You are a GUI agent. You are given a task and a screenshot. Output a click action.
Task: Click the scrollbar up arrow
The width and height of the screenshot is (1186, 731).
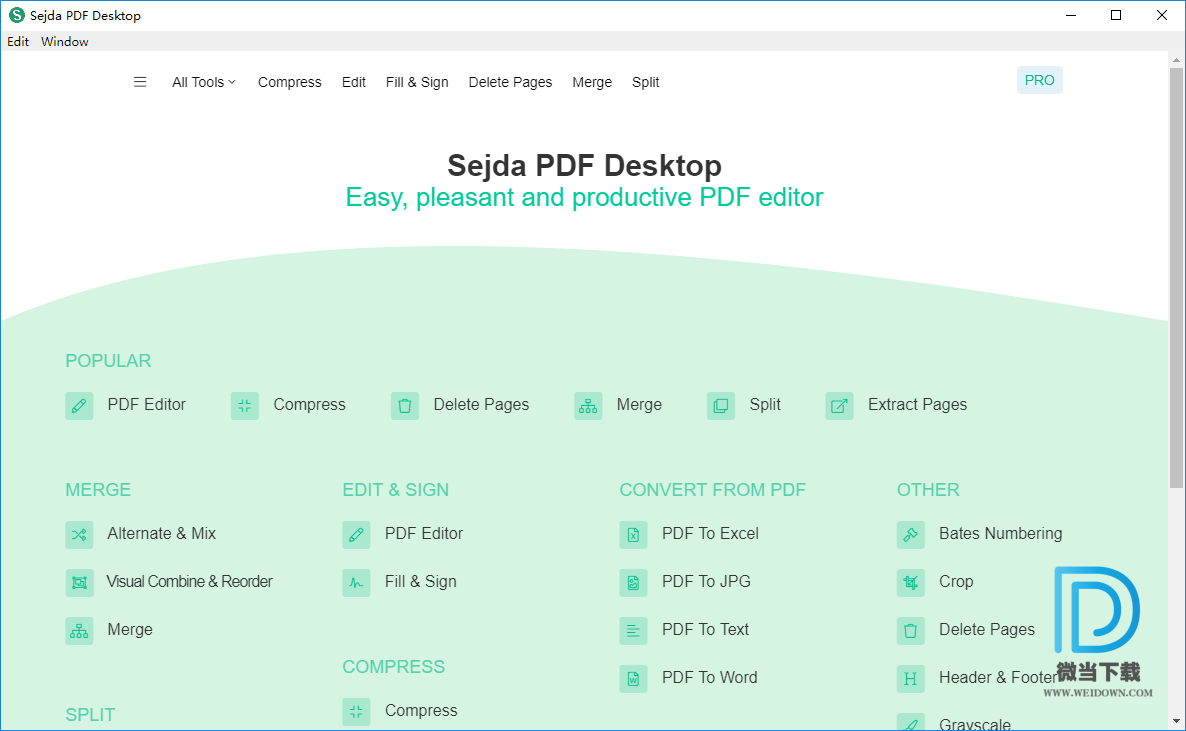[1176, 59]
